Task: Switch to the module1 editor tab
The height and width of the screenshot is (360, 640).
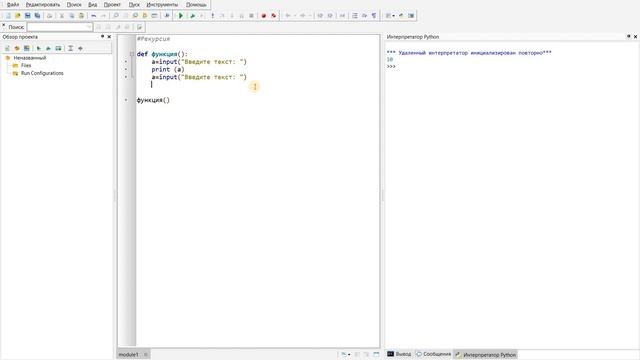Action: click(x=128, y=355)
